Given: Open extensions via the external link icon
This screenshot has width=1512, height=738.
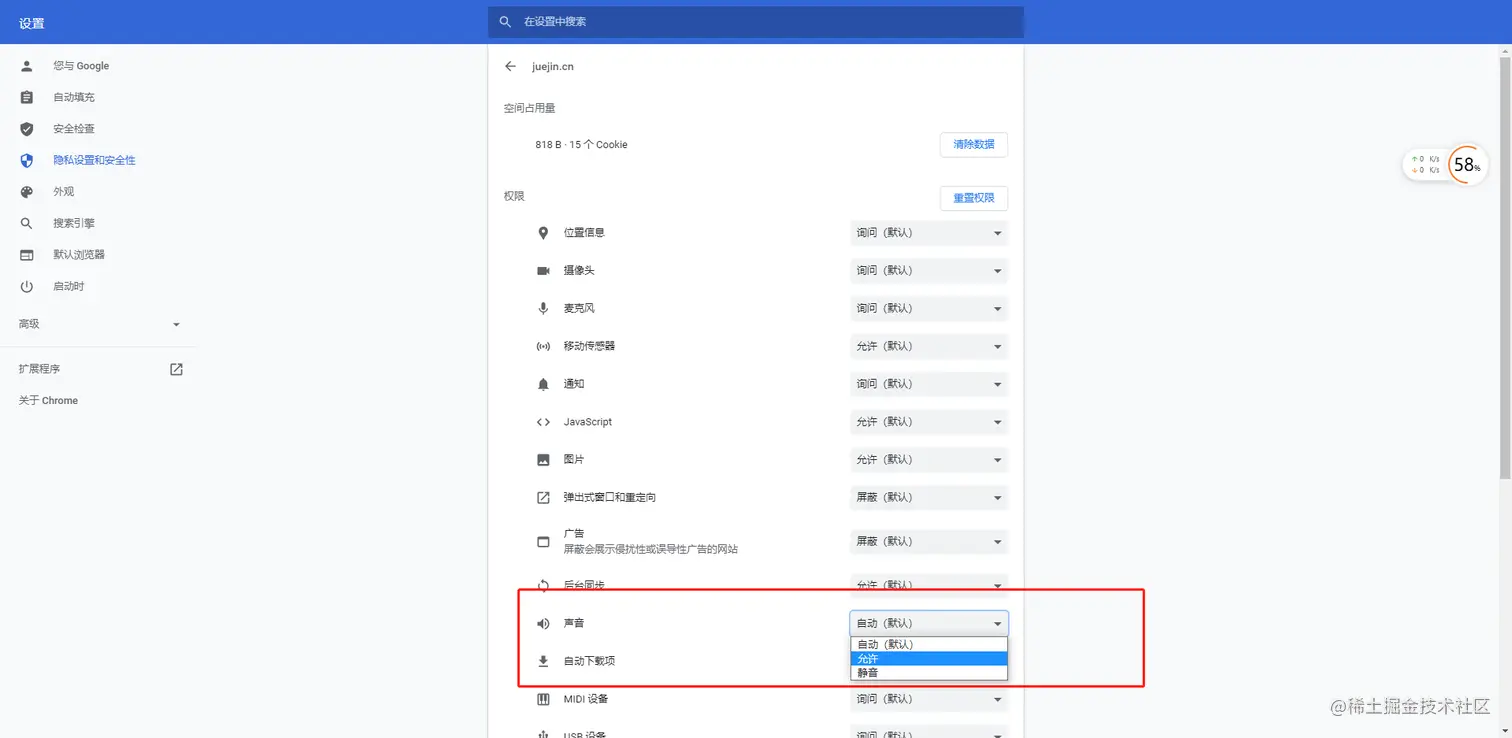Looking at the screenshot, I should (x=176, y=369).
